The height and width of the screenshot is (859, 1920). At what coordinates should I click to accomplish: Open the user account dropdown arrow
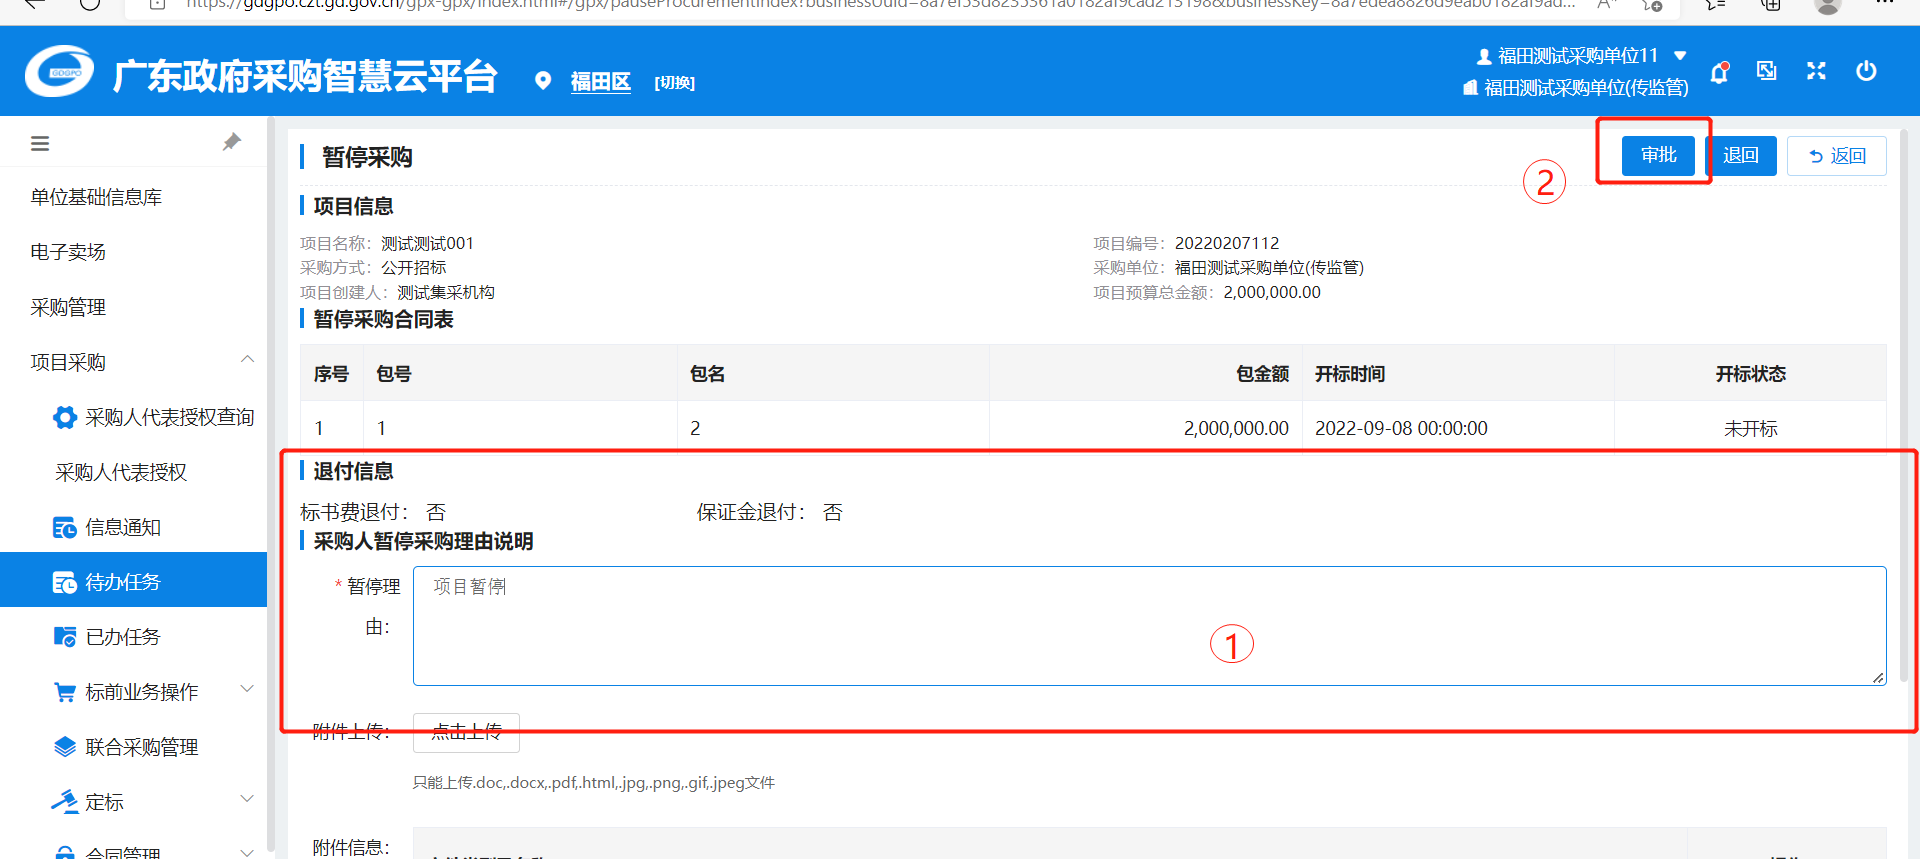point(1680,56)
